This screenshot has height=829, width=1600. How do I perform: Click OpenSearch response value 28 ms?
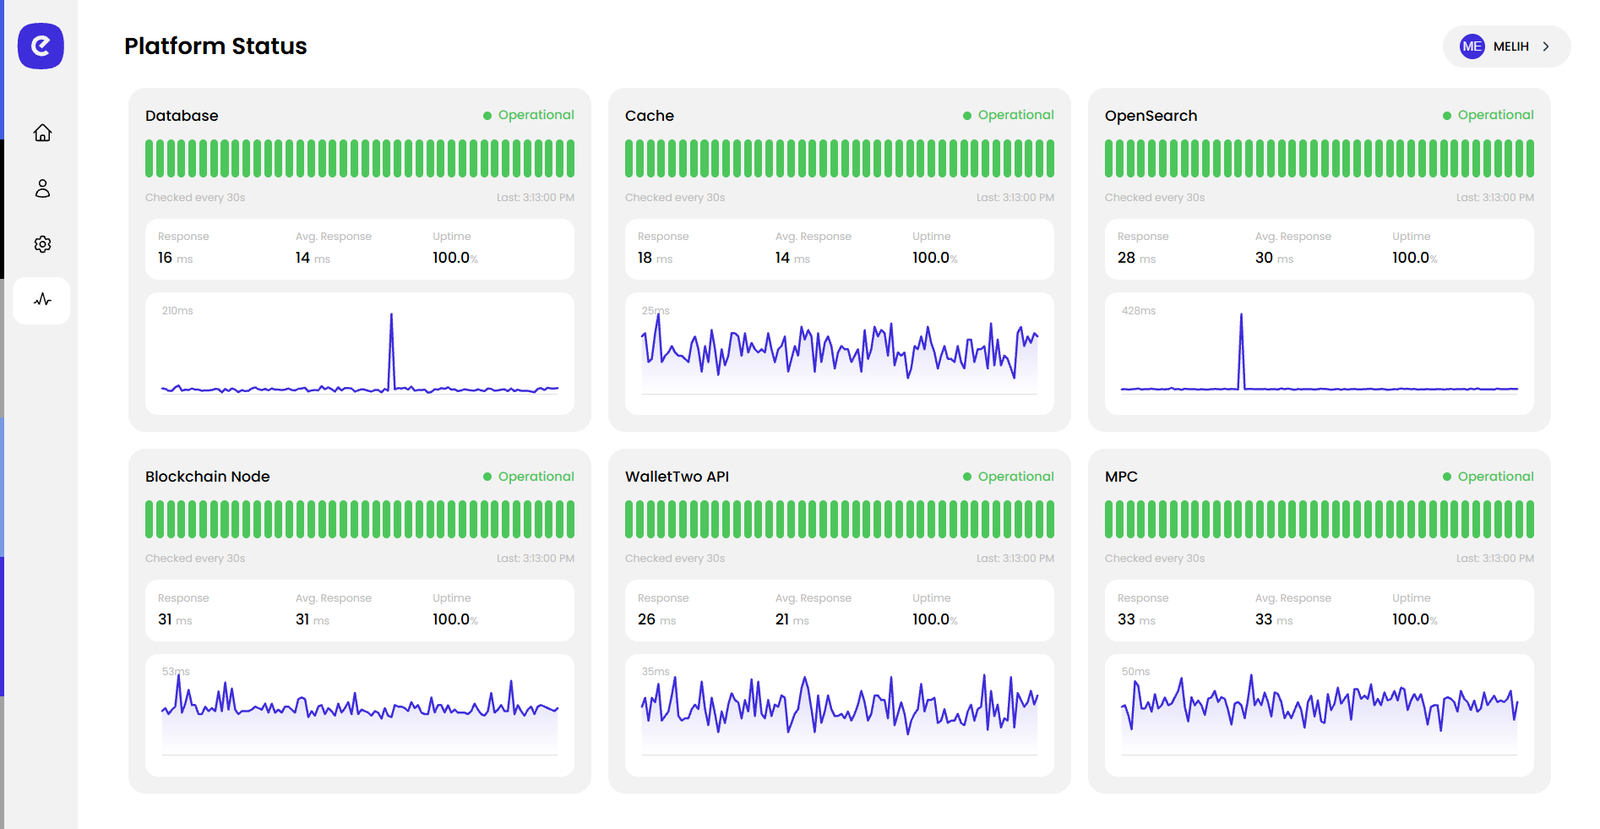coord(1136,258)
